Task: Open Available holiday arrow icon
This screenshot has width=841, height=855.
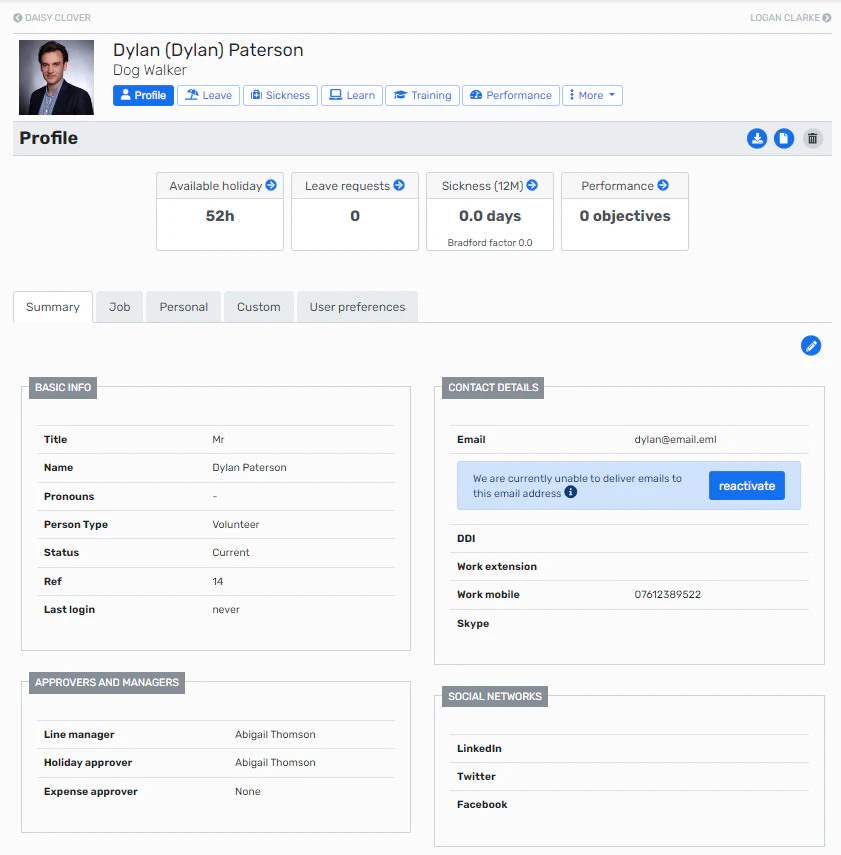Action: 271,186
